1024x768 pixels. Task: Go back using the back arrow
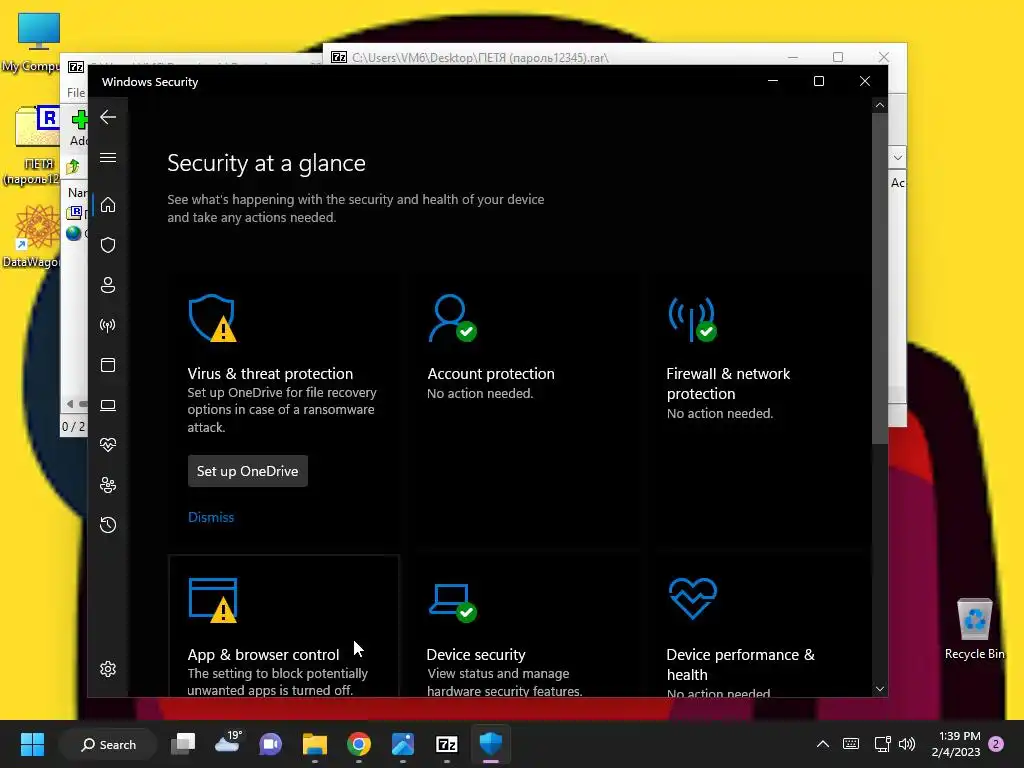108,118
